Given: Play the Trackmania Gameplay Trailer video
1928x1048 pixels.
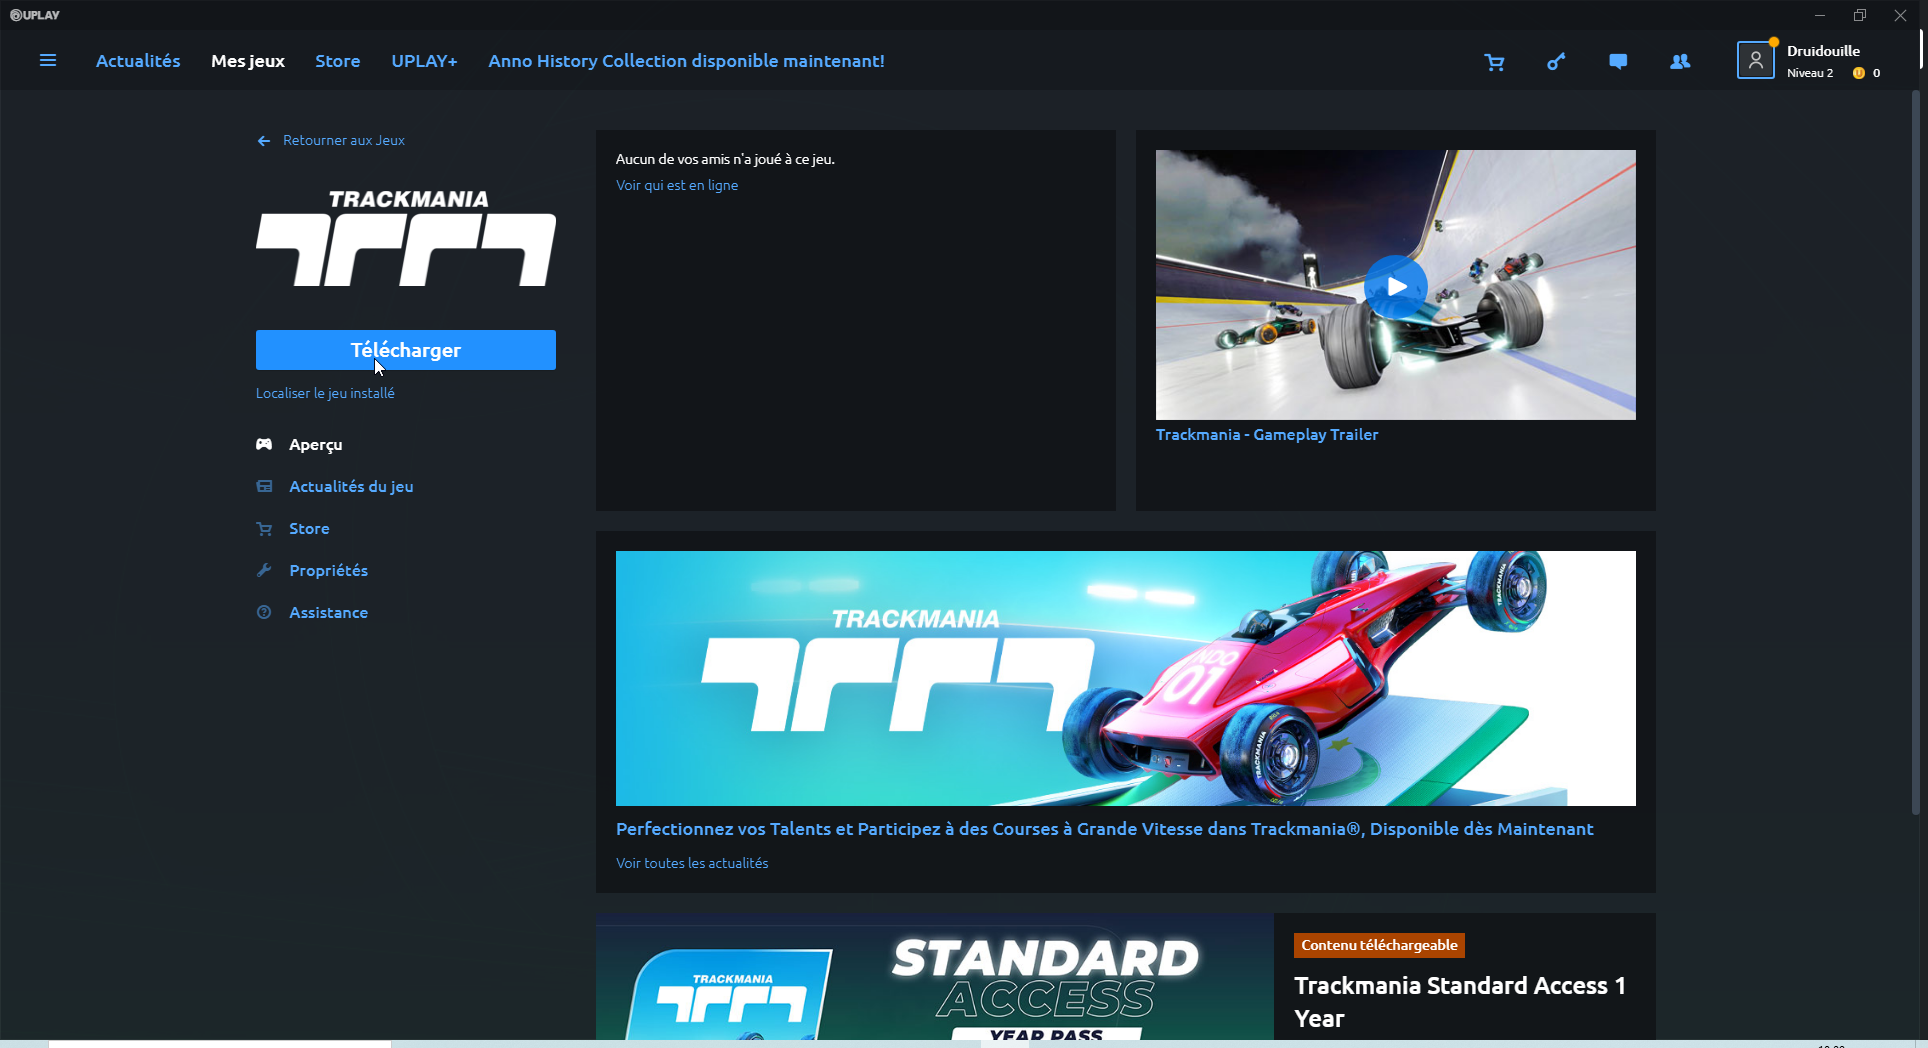Looking at the screenshot, I should click(x=1396, y=286).
